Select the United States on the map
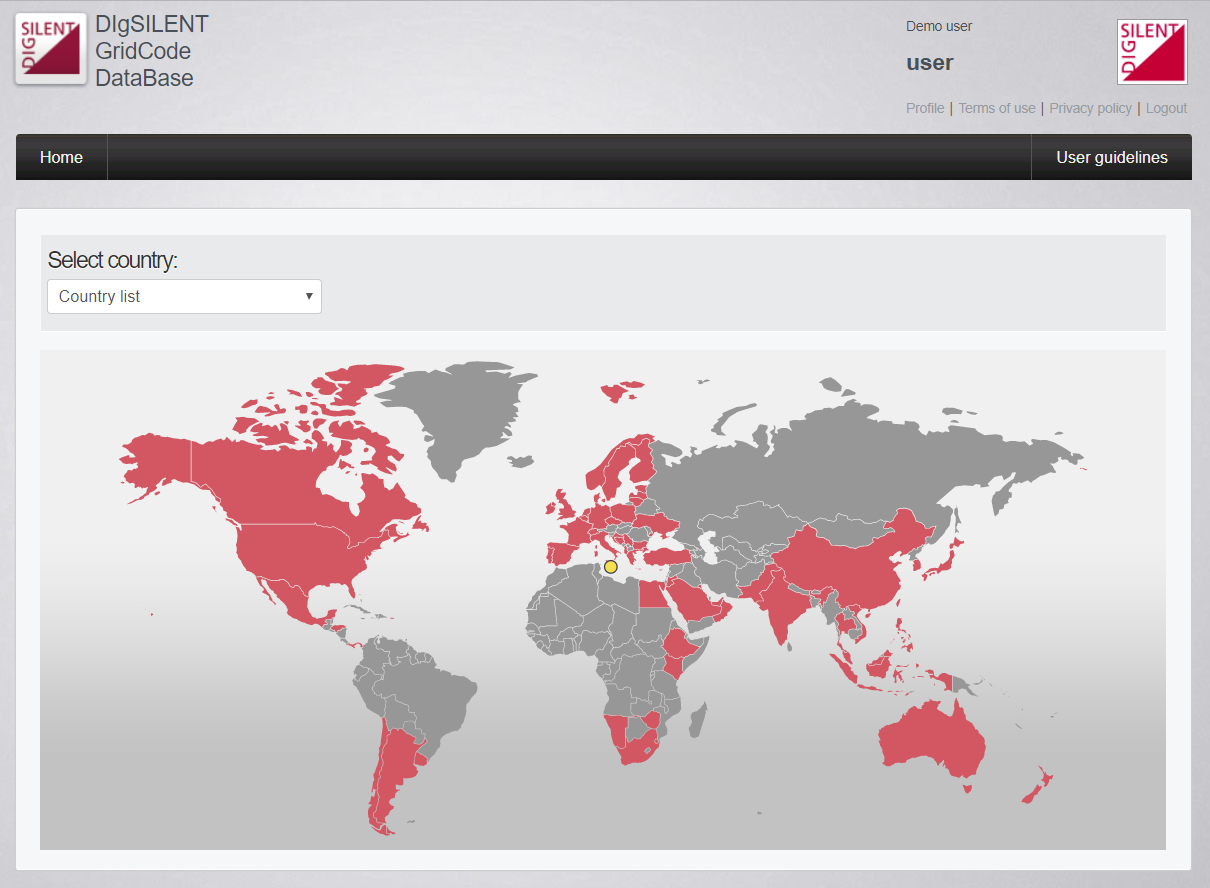 coord(300,555)
